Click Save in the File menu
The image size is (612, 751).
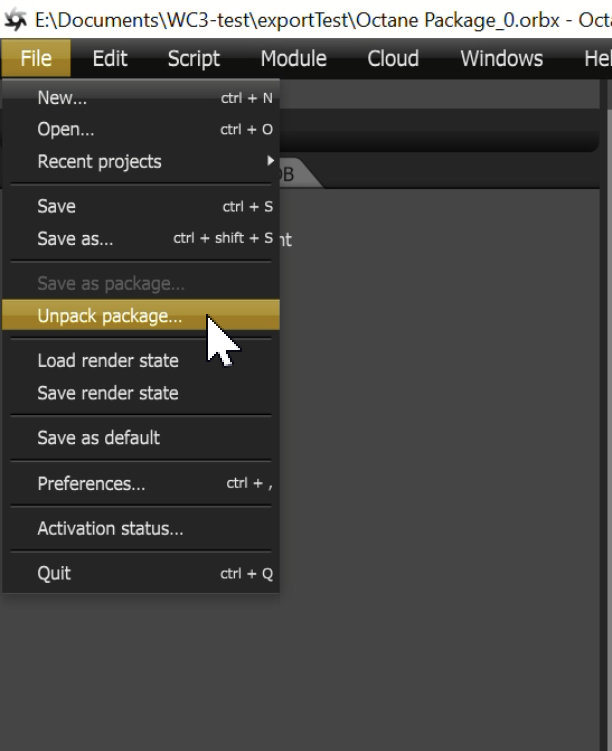tap(56, 206)
